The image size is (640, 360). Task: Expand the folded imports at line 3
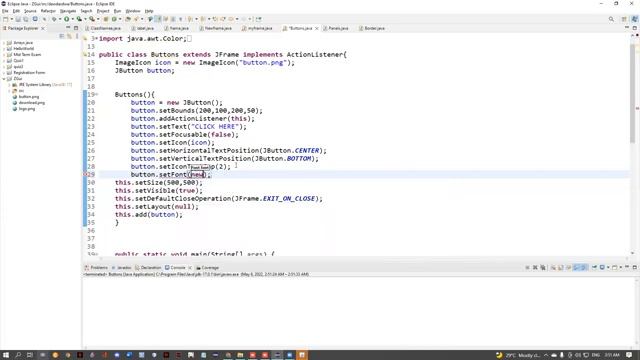tap(97, 39)
